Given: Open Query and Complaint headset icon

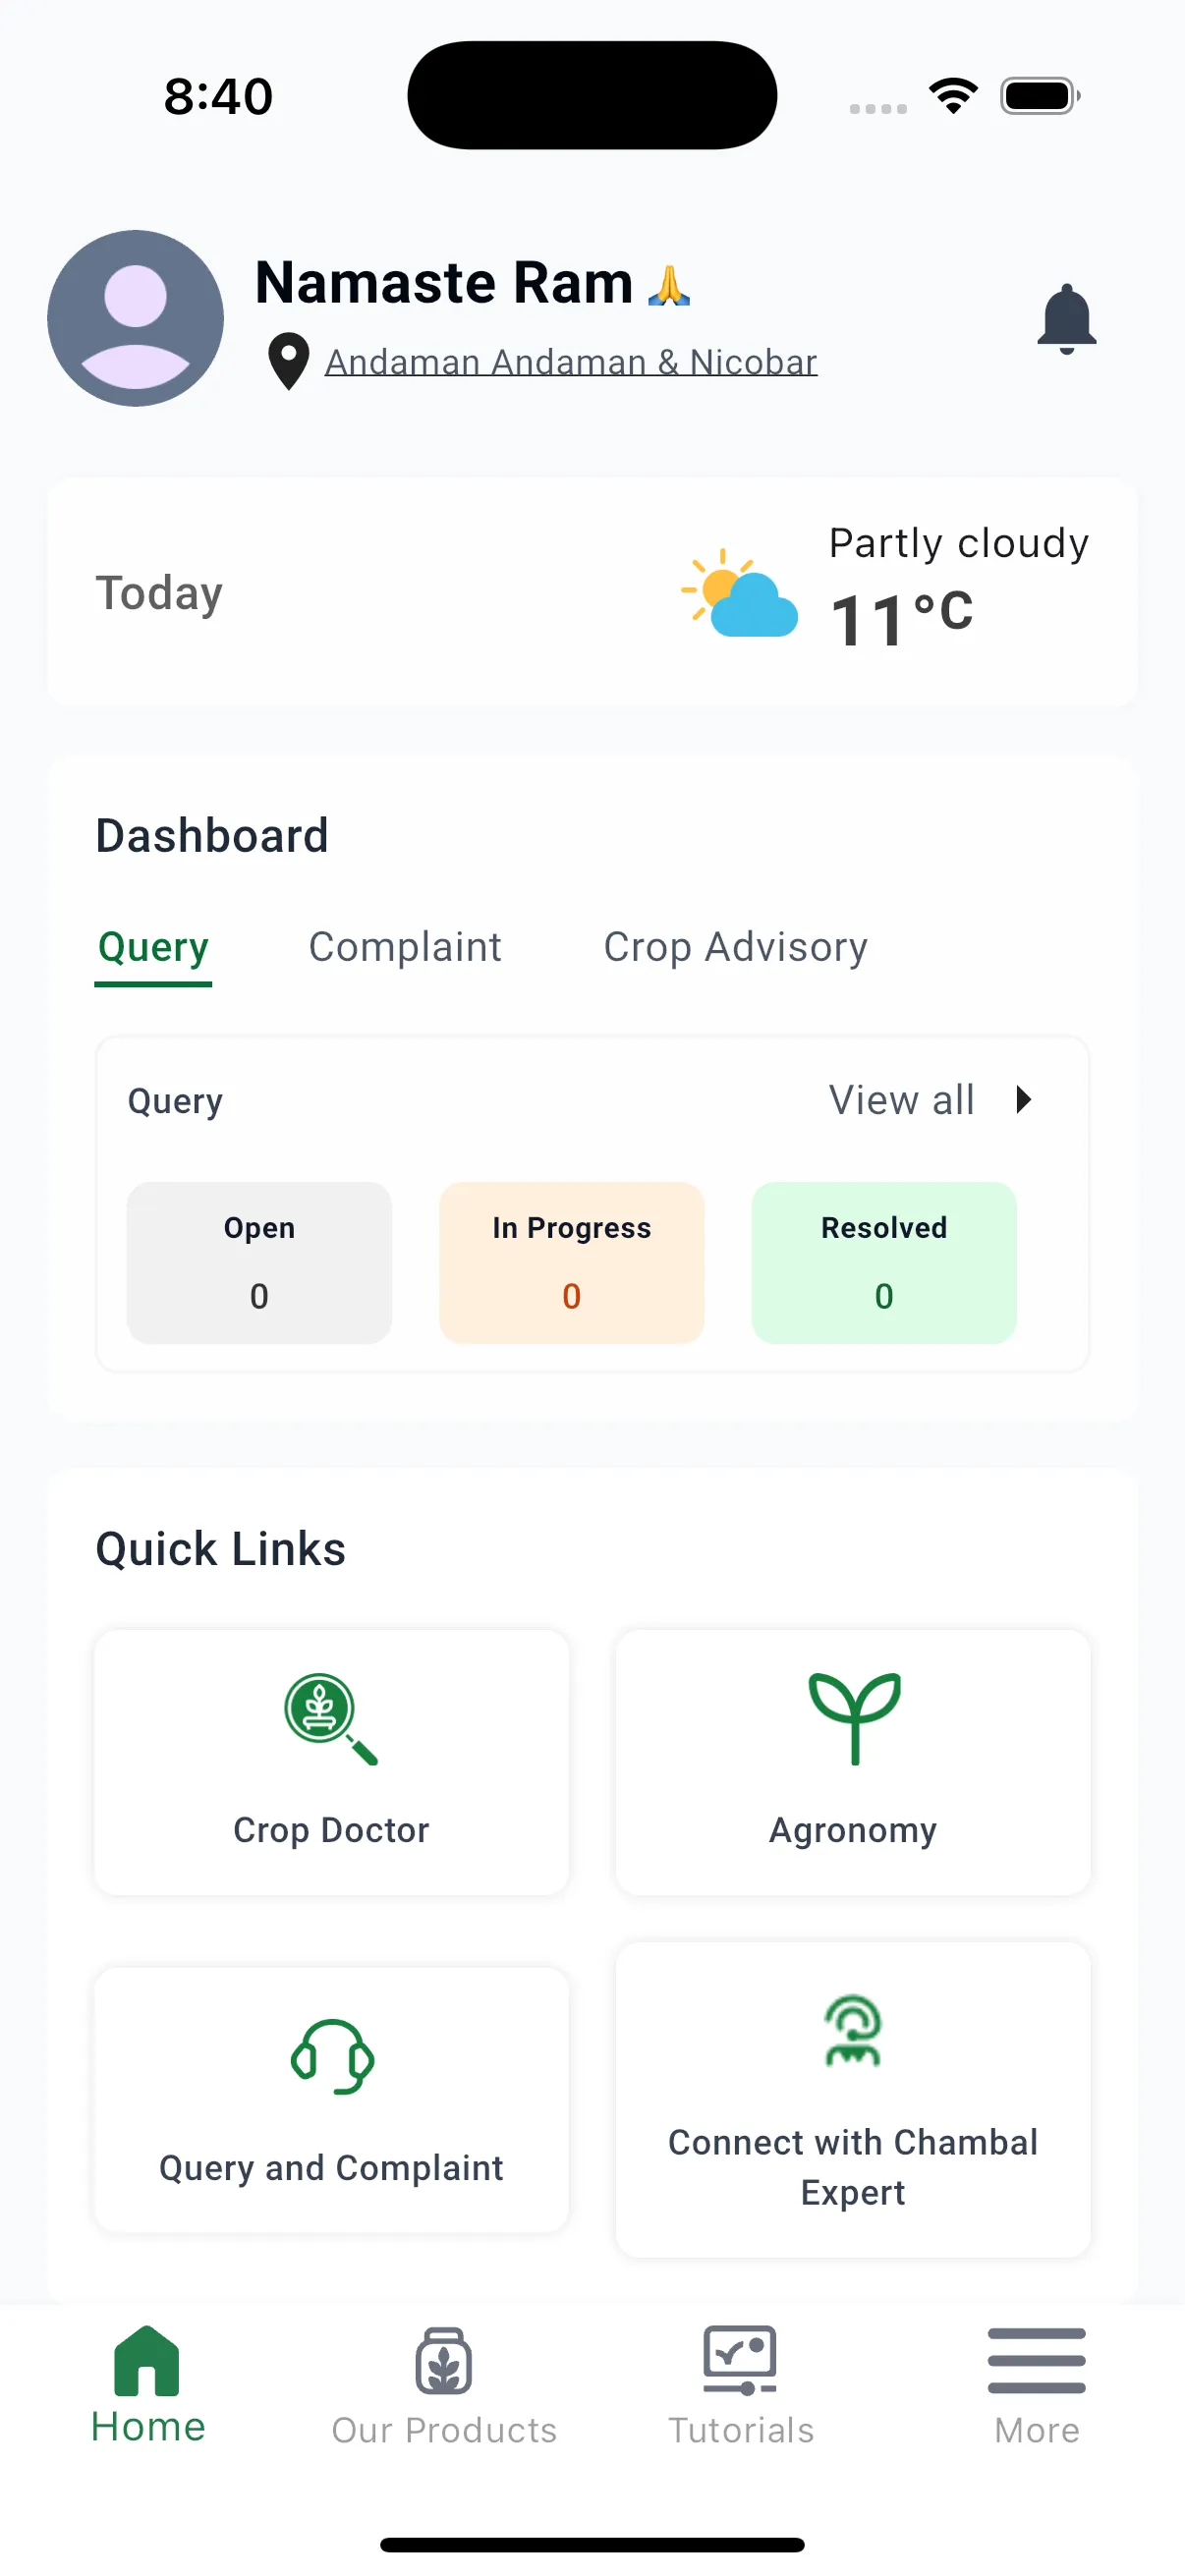Looking at the screenshot, I should click(x=332, y=2056).
